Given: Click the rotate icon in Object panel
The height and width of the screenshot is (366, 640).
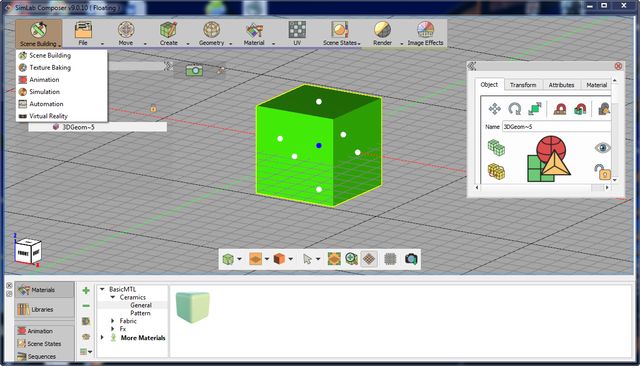Looking at the screenshot, I should coord(515,109).
